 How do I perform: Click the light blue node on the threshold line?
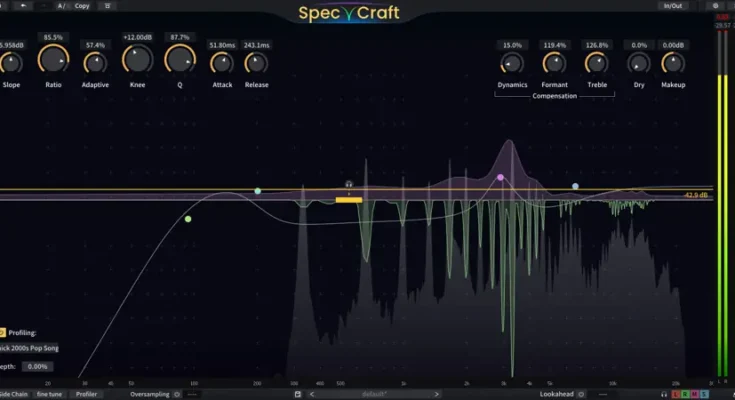pyautogui.click(x=576, y=186)
